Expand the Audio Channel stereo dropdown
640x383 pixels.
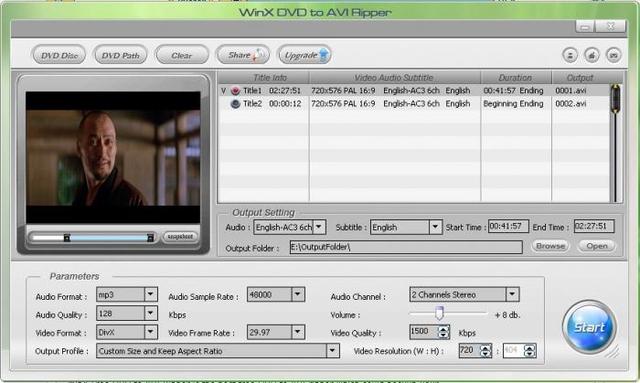(512, 294)
